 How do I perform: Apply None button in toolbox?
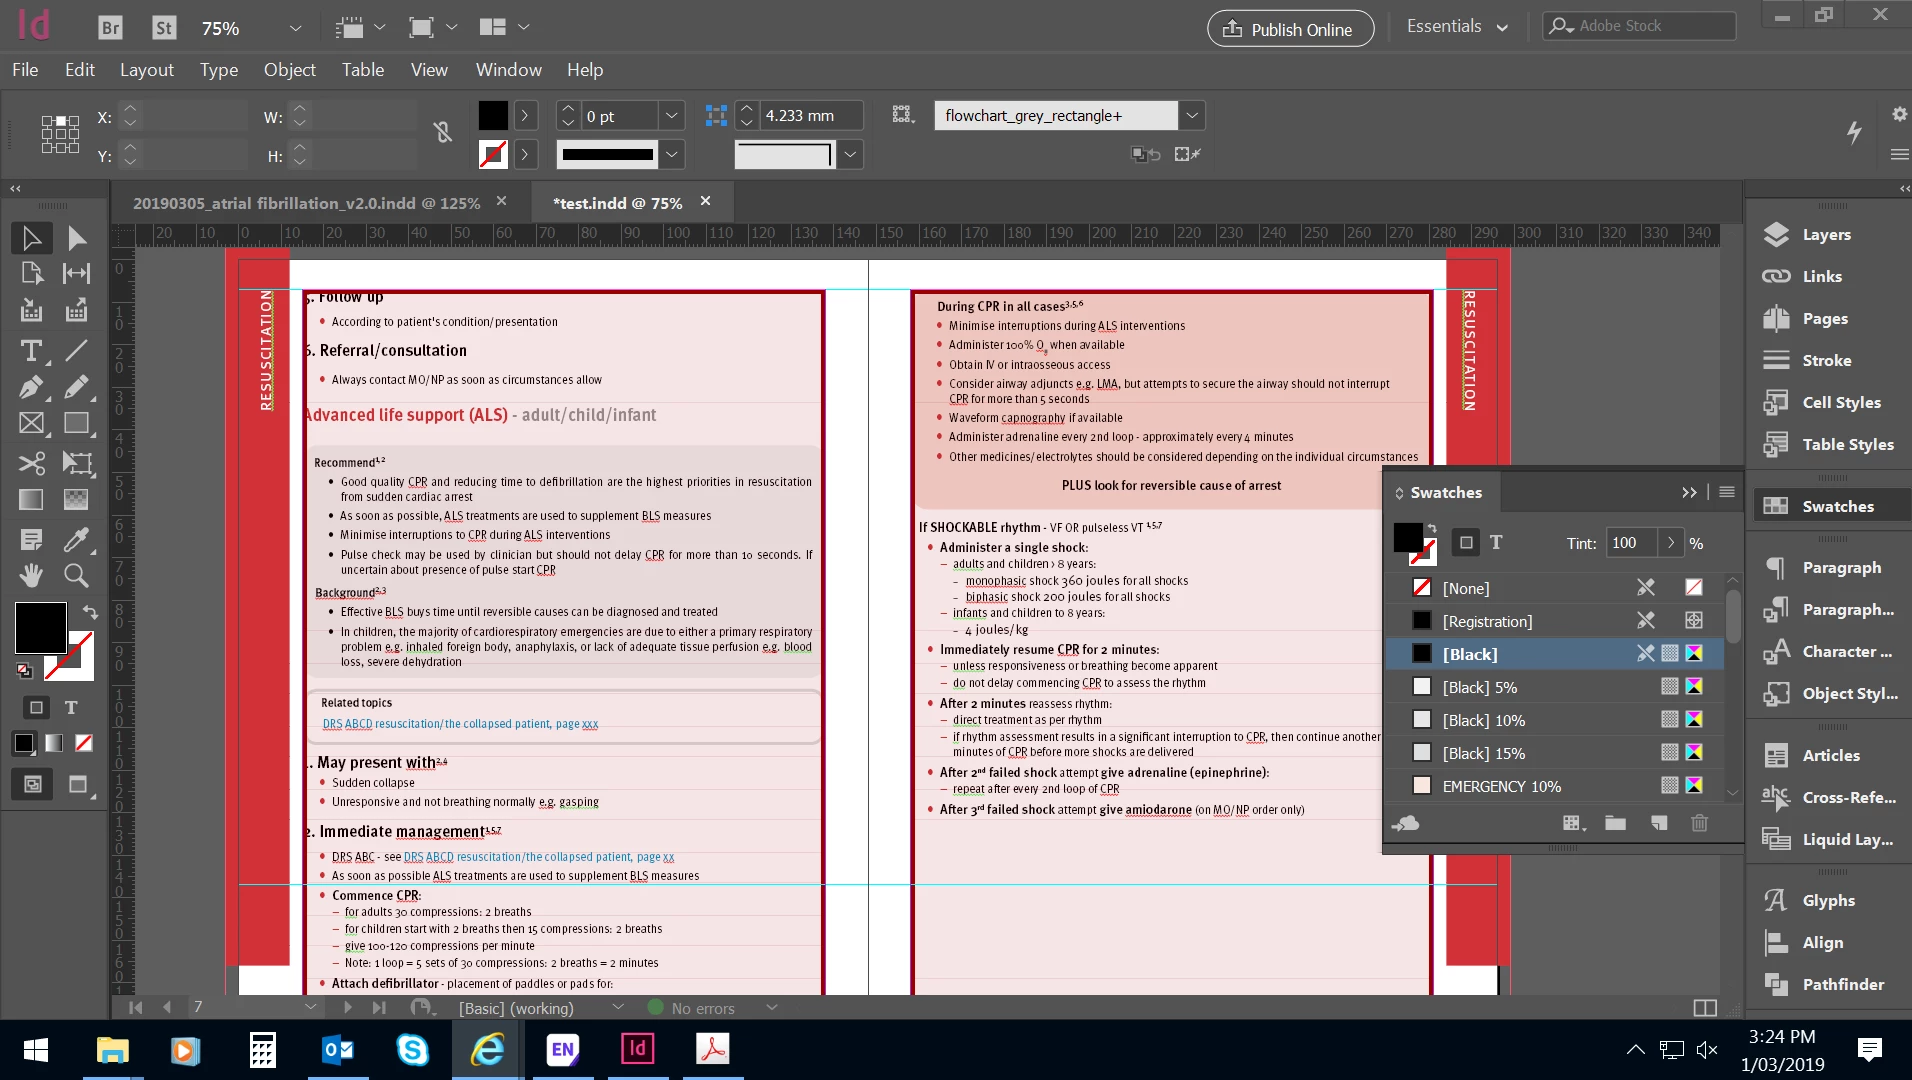pyautogui.click(x=84, y=742)
